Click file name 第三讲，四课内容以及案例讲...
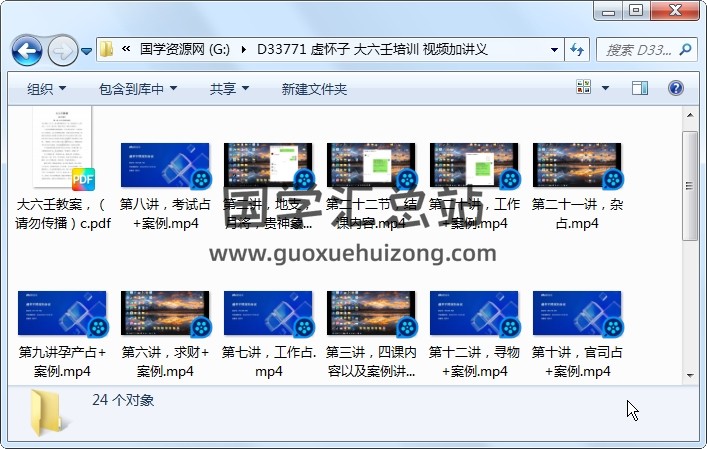Screen dimensions: 707x449 [x=371, y=362]
